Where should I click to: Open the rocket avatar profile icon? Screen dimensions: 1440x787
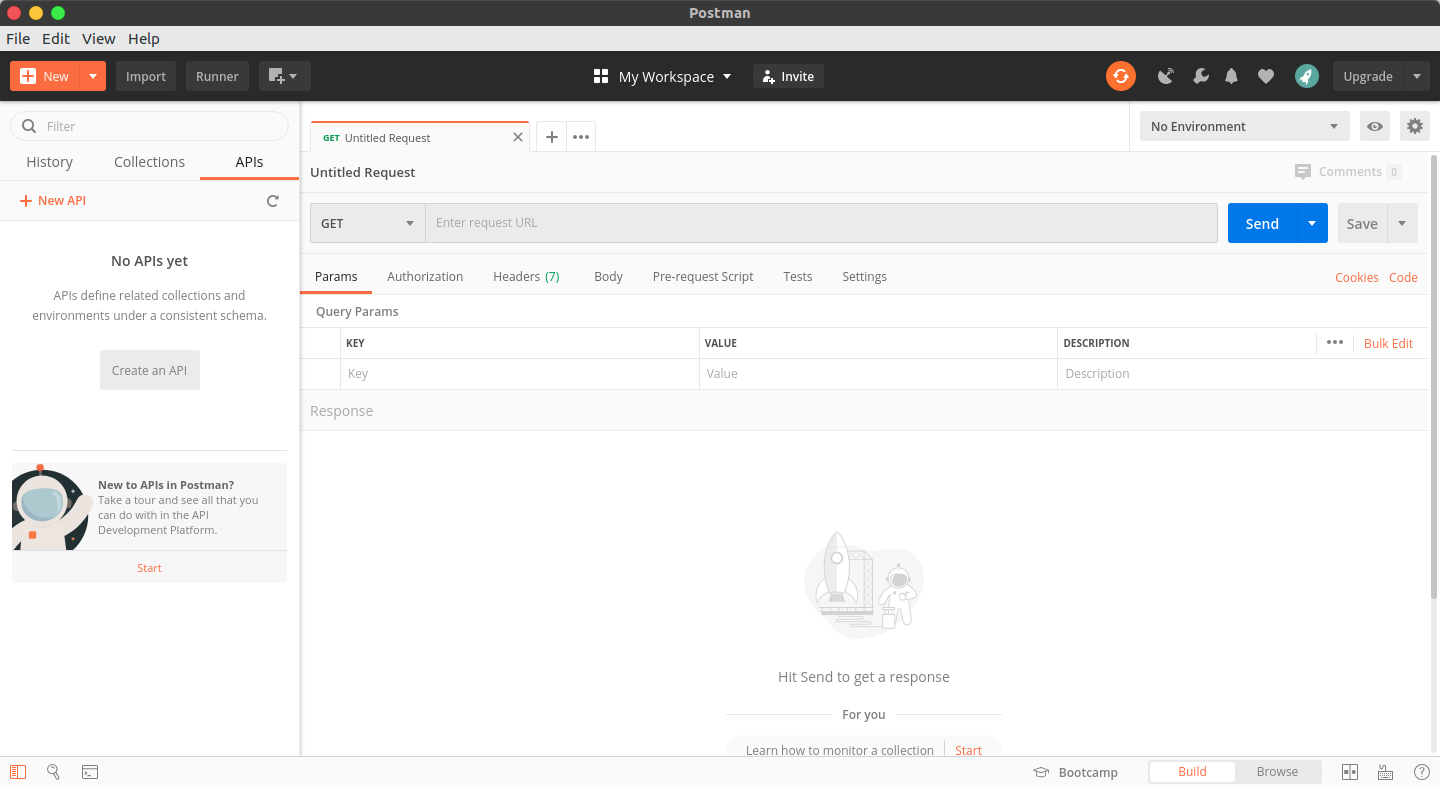tap(1306, 76)
